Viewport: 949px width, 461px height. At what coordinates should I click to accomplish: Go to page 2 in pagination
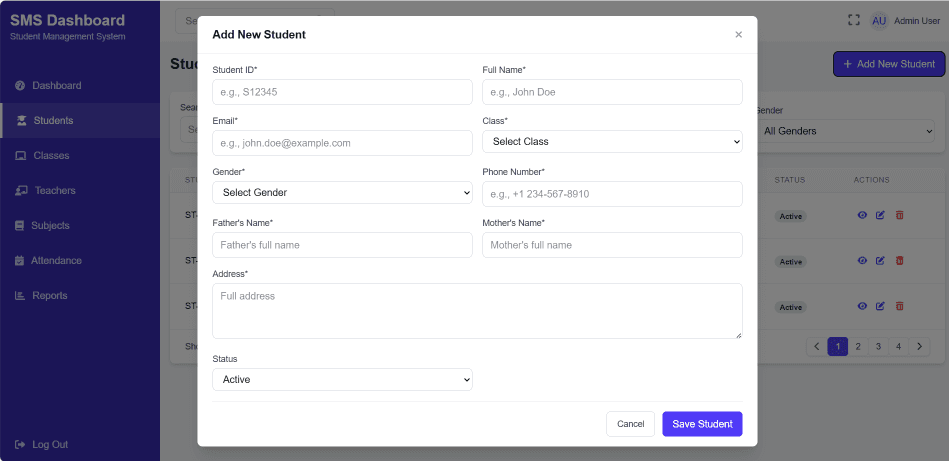click(x=858, y=347)
